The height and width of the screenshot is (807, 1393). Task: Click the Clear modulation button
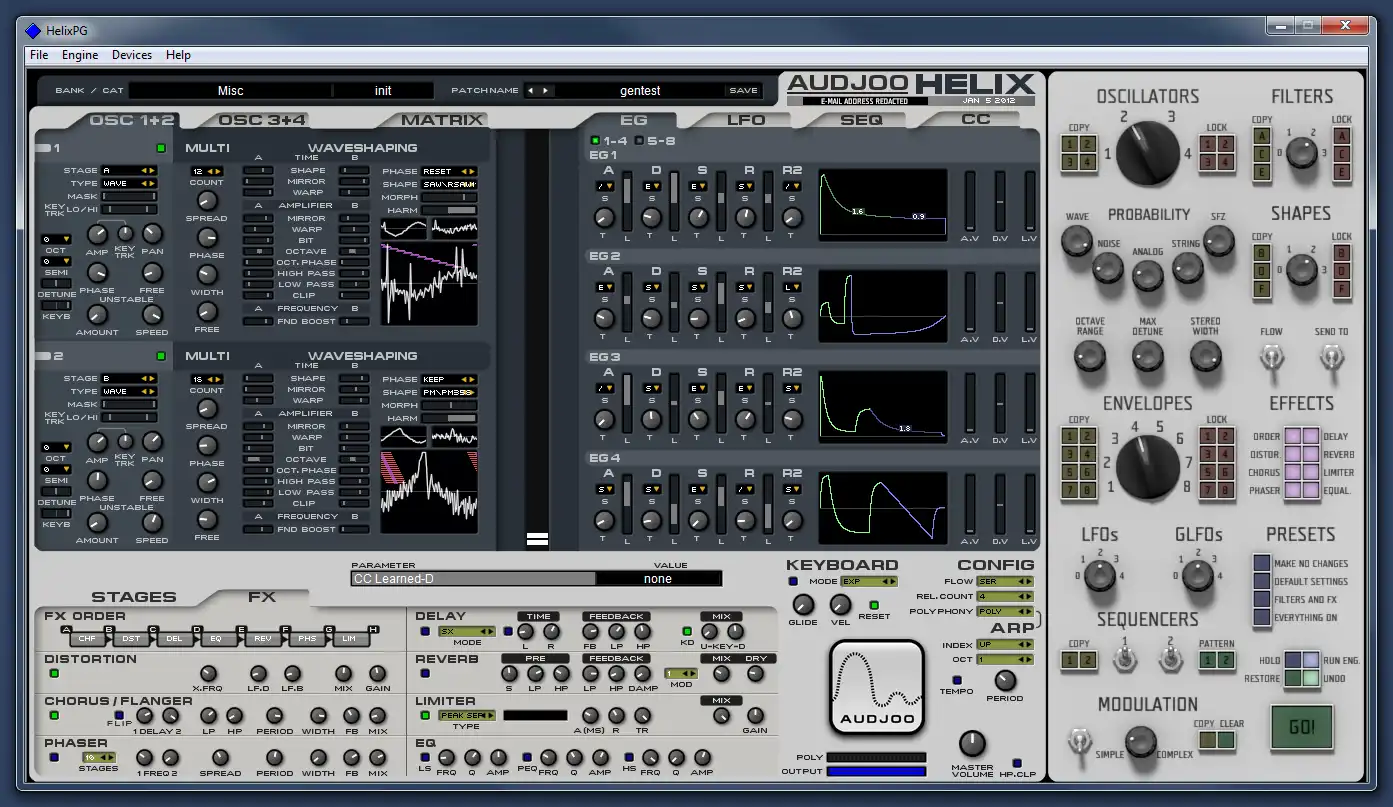[x=1226, y=740]
